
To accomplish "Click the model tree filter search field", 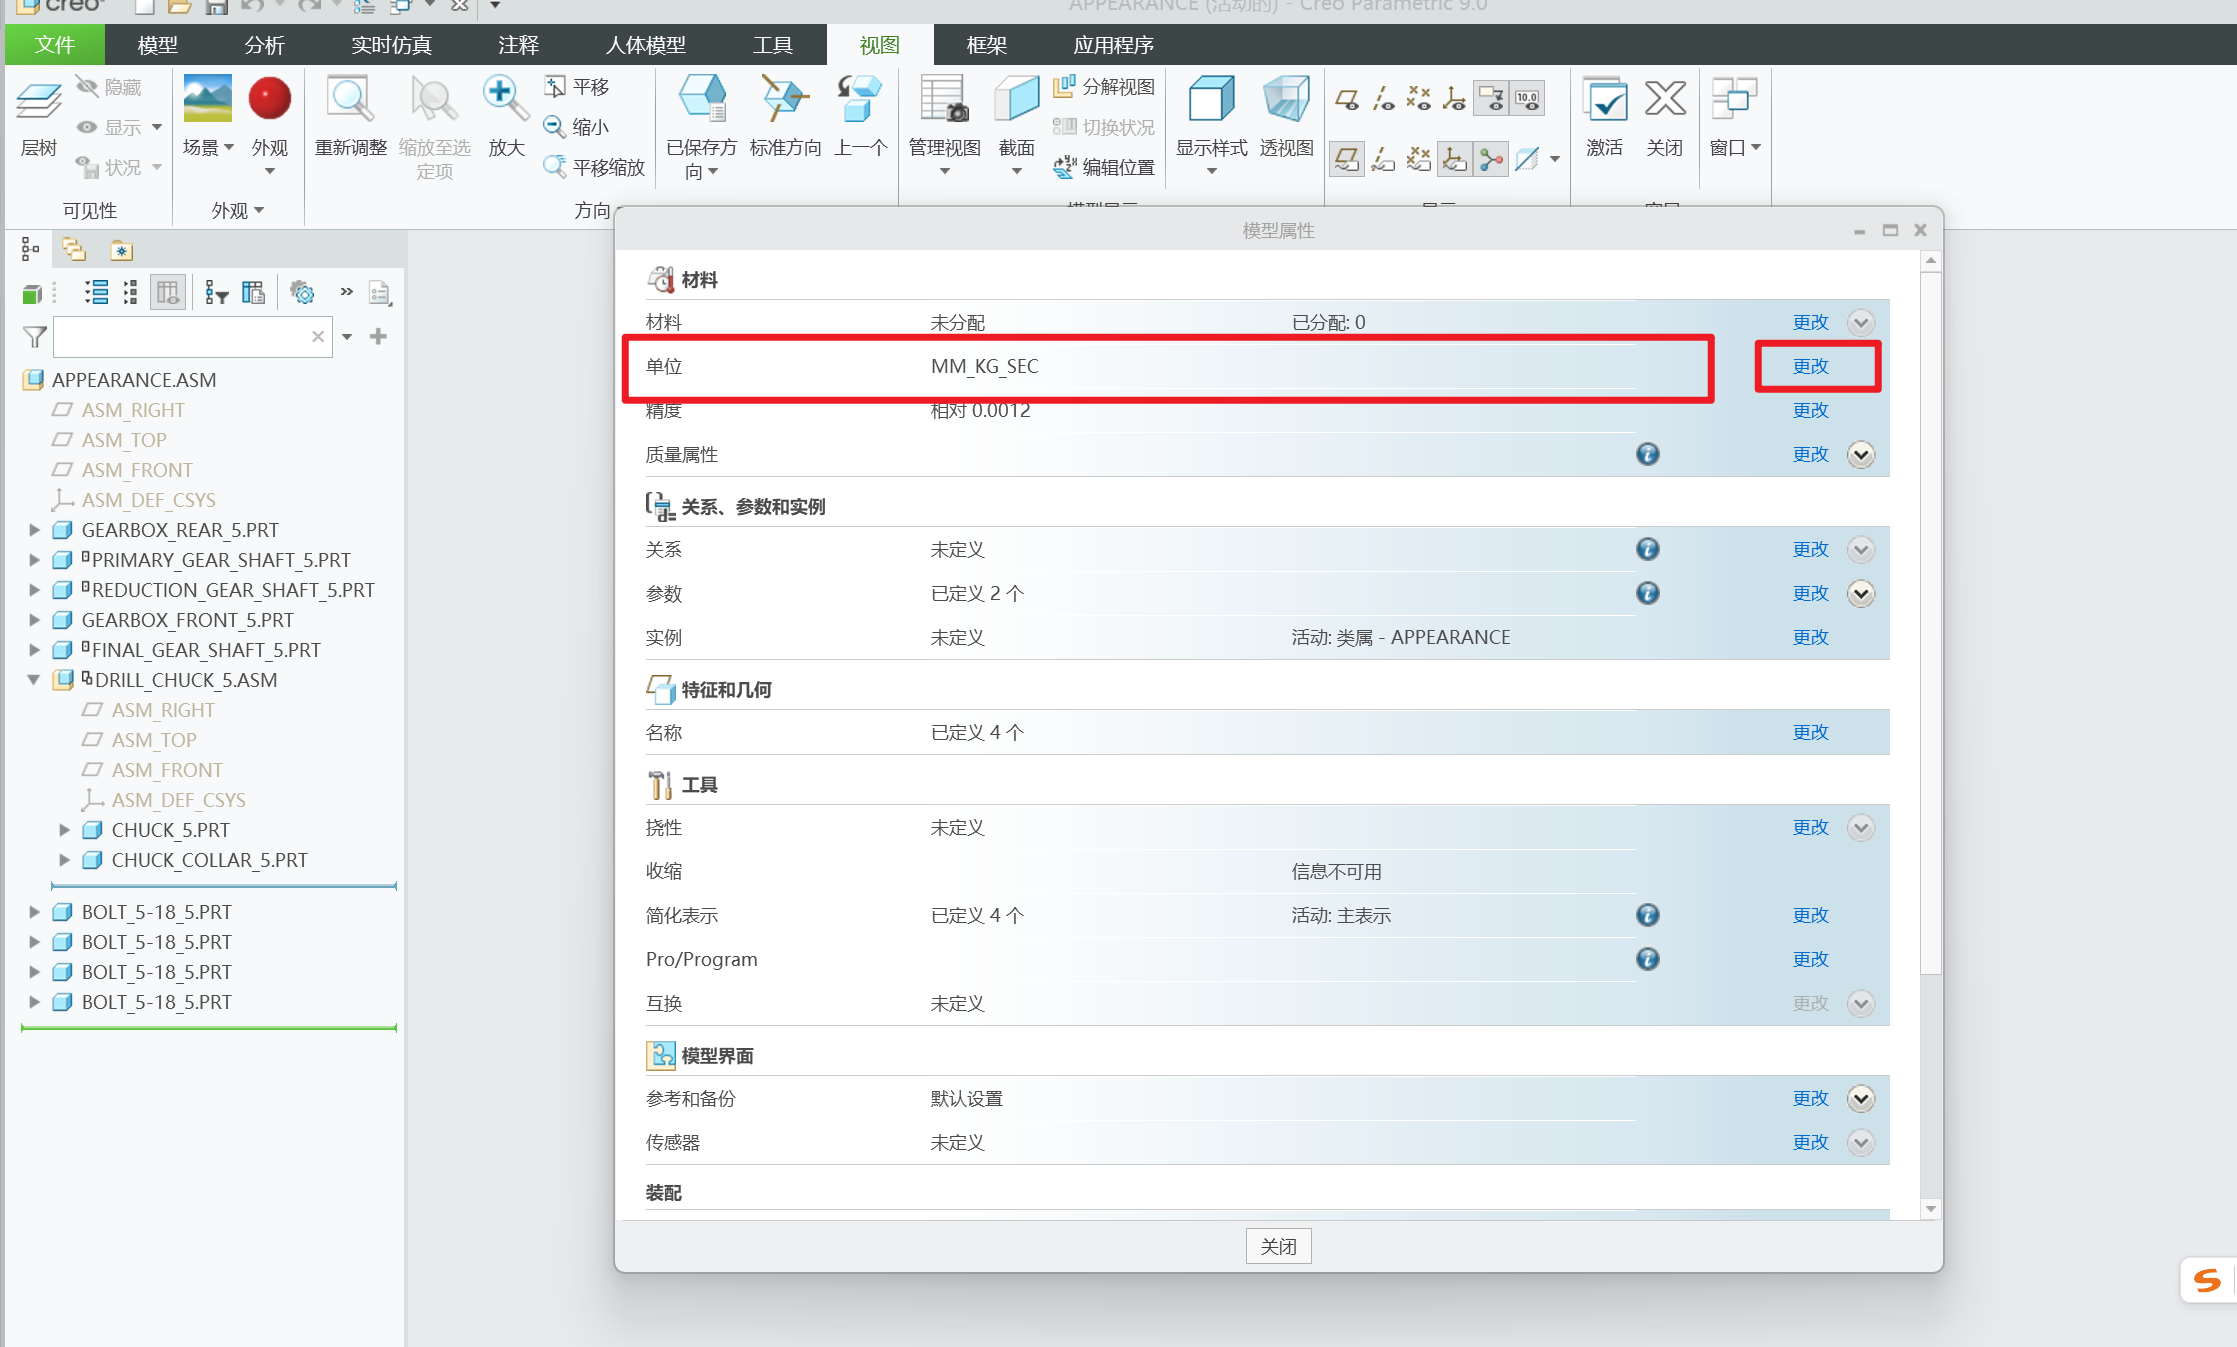I will pos(180,337).
